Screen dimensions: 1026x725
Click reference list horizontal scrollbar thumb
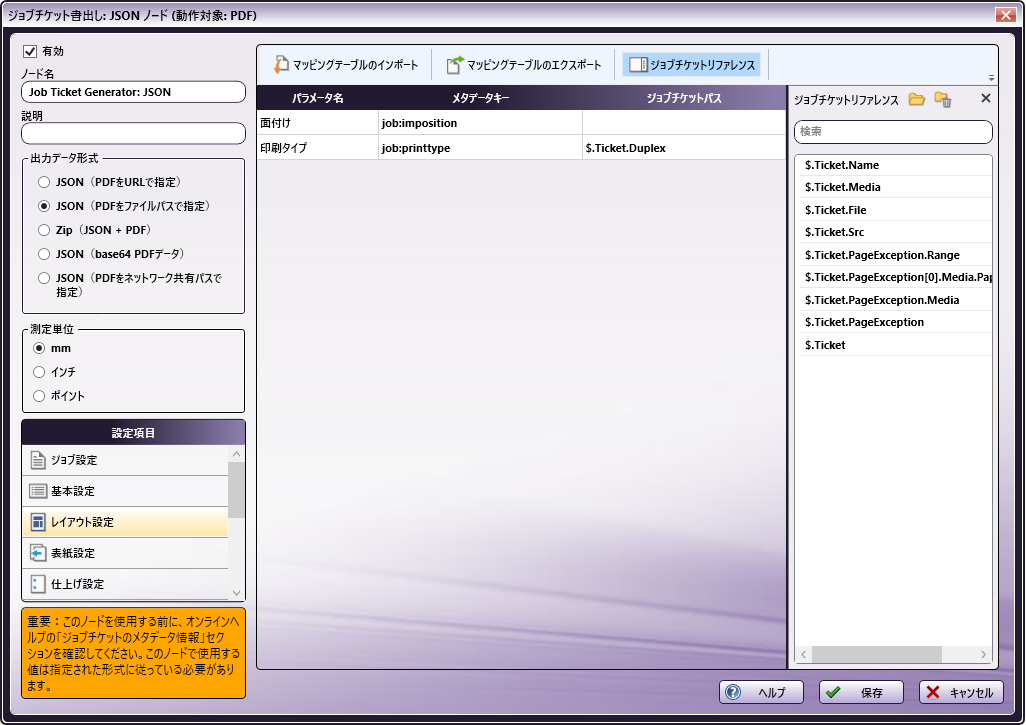click(877, 654)
